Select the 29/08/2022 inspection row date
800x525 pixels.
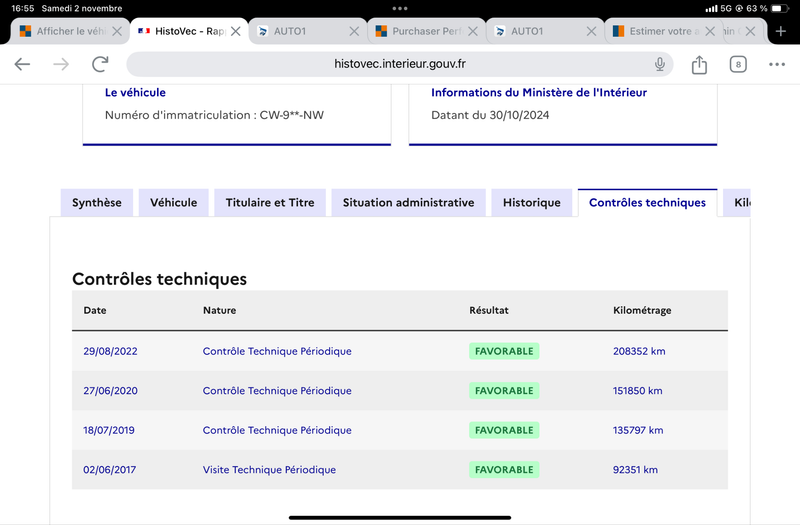(110, 351)
